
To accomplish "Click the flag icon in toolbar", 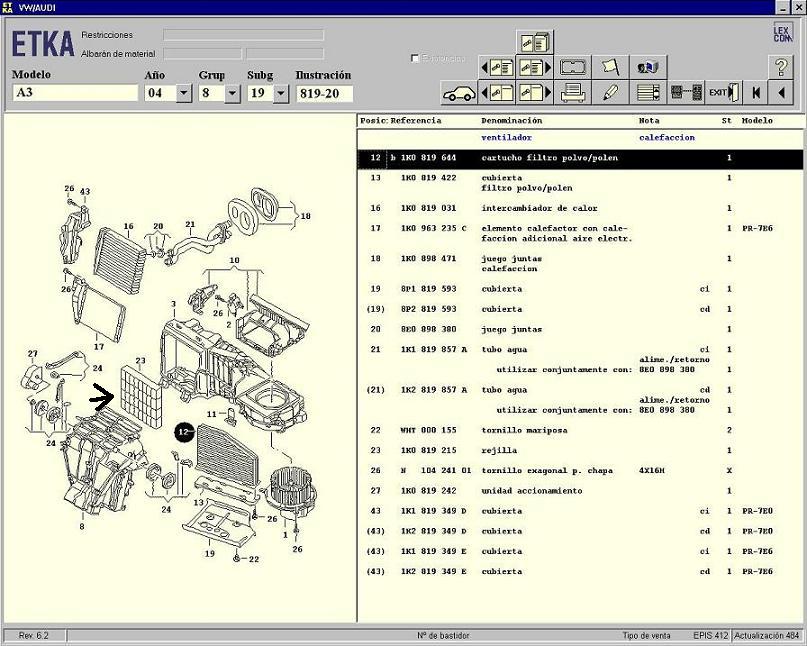I will click(x=610, y=67).
